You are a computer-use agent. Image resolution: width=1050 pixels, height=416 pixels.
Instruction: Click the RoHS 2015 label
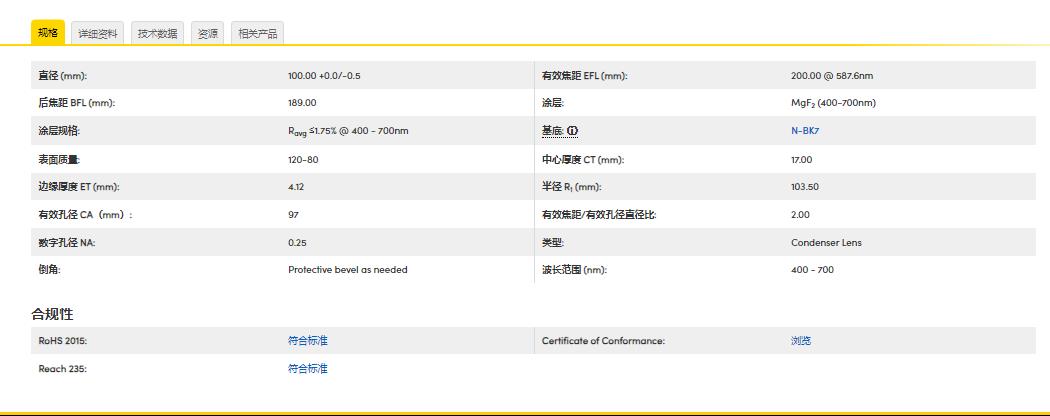tap(63, 340)
